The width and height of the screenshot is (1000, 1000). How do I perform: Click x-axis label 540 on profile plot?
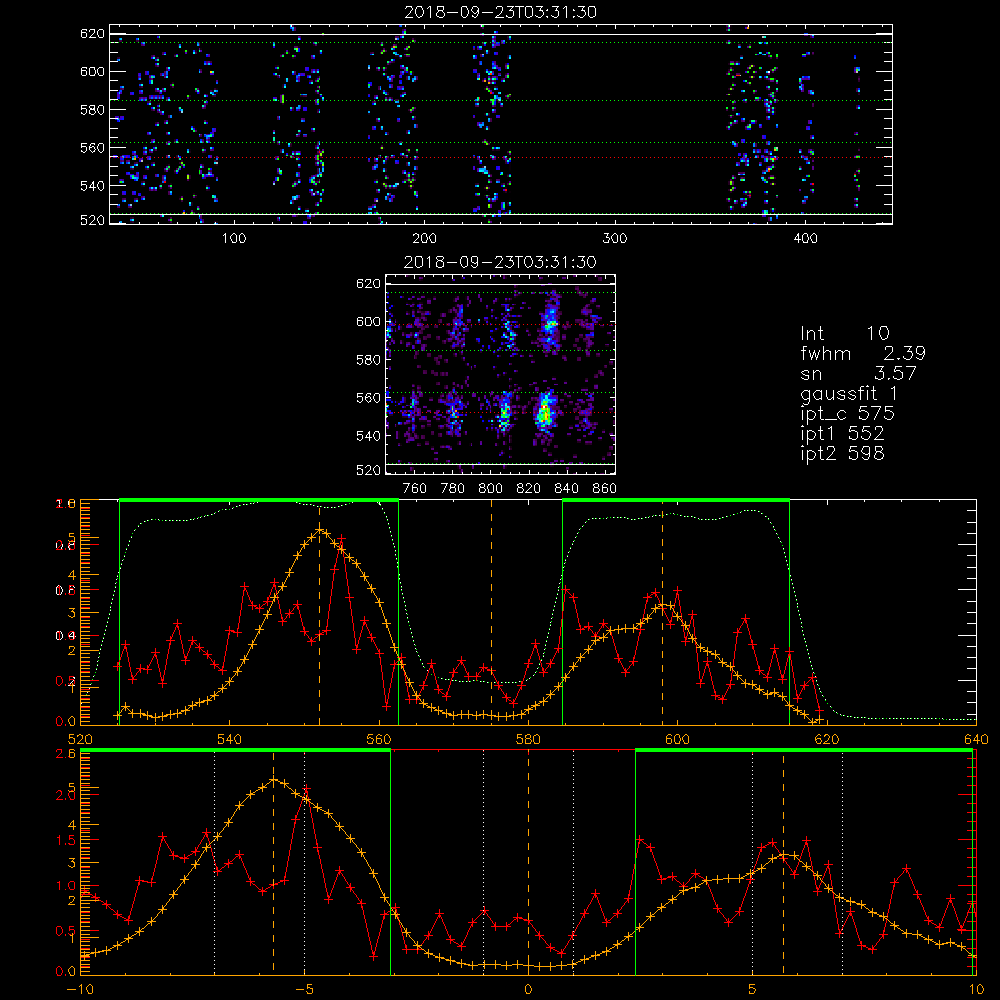(x=230, y=739)
